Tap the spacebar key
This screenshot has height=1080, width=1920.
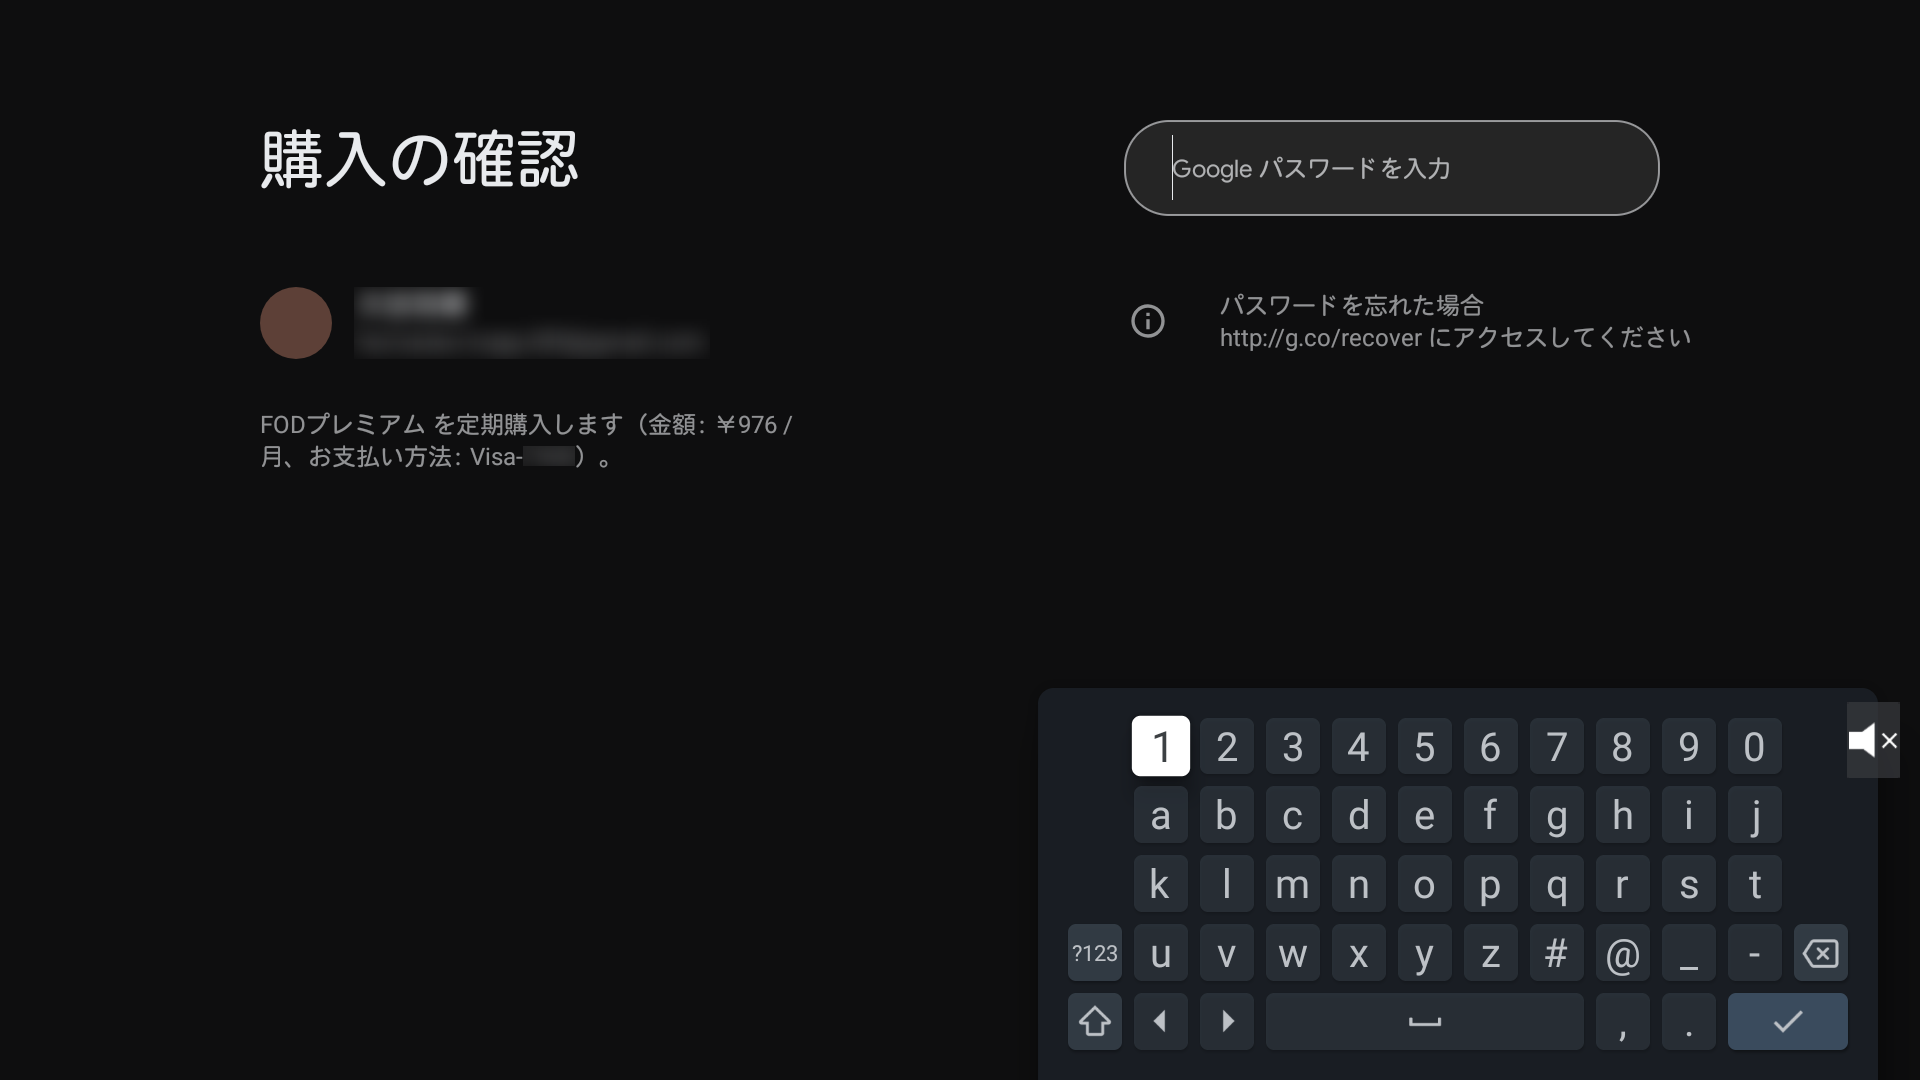click(x=1424, y=1021)
